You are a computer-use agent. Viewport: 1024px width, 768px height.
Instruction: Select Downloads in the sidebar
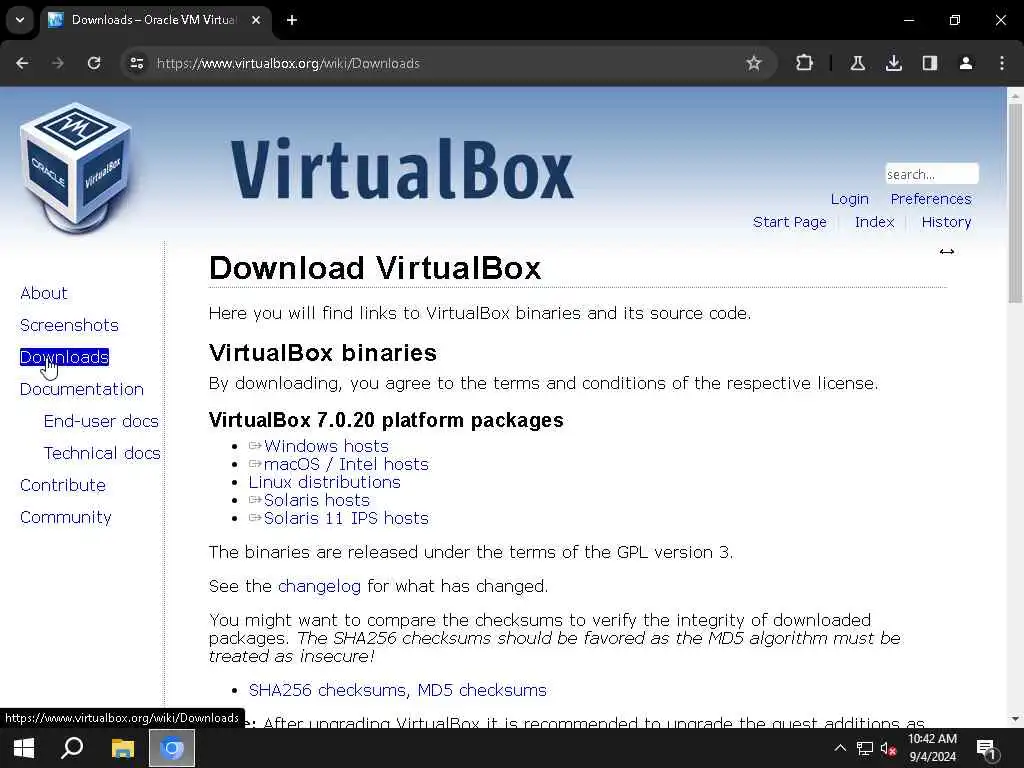pos(64,357)
